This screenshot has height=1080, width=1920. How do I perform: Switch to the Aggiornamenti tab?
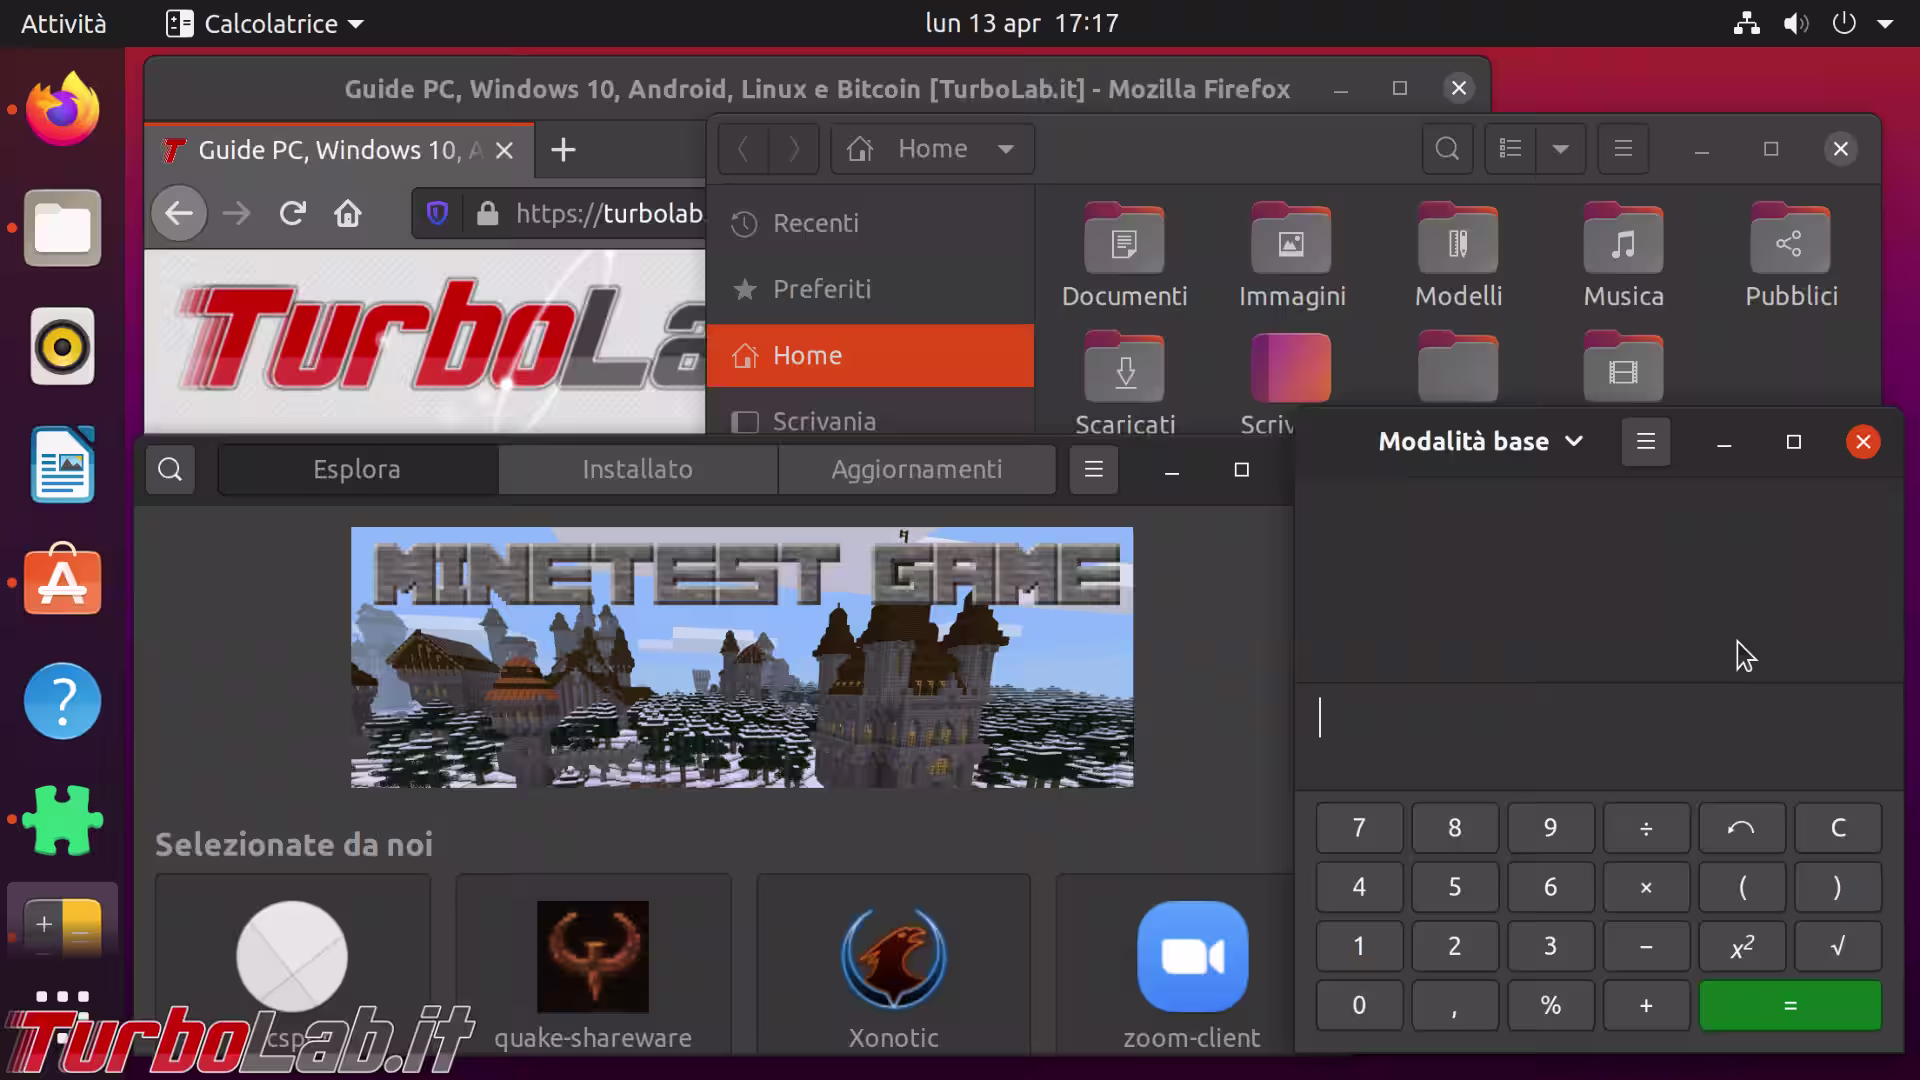(x=916, y=469)
